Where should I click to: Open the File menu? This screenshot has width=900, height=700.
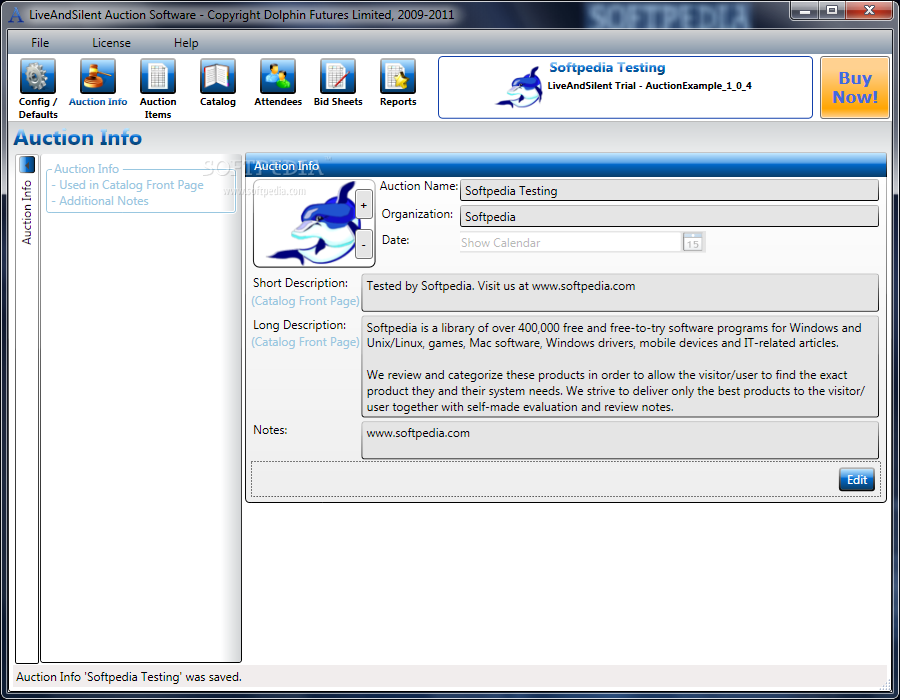pyautogui.click(x=40, y=43)
